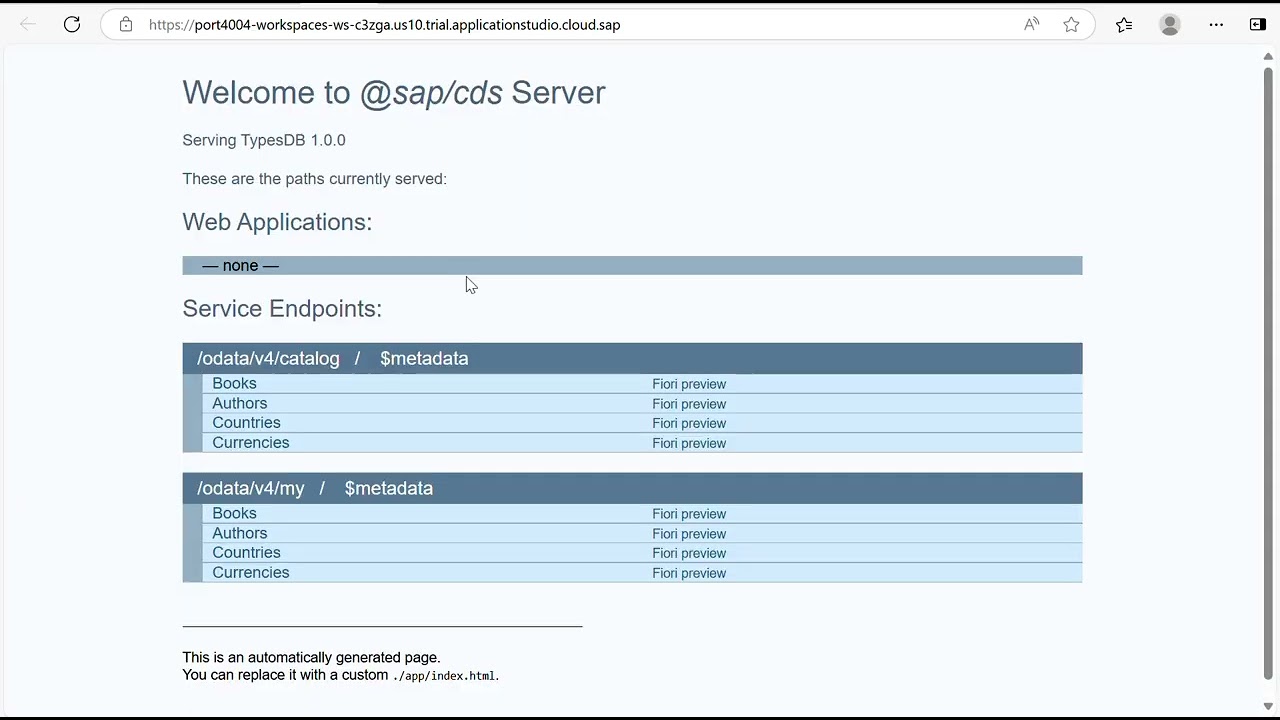Open Countries entity under catalog service
The height and width of the screenshot is (720, 1280).
pos(246,422)
